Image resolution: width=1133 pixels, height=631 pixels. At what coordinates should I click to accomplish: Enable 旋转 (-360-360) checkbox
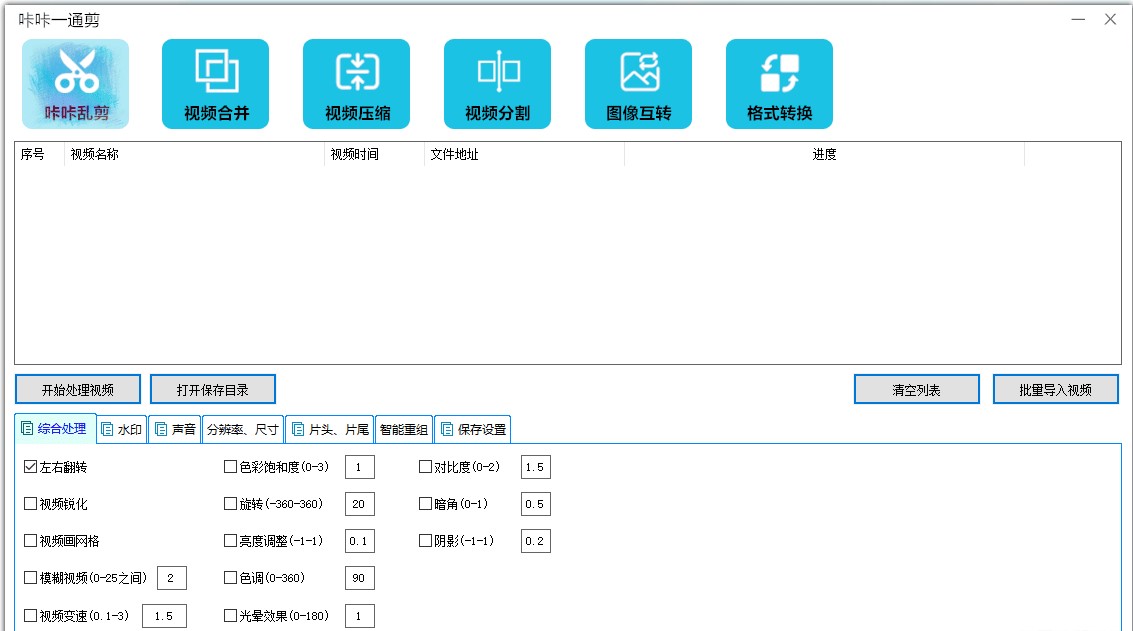click(x=231, y=504)
